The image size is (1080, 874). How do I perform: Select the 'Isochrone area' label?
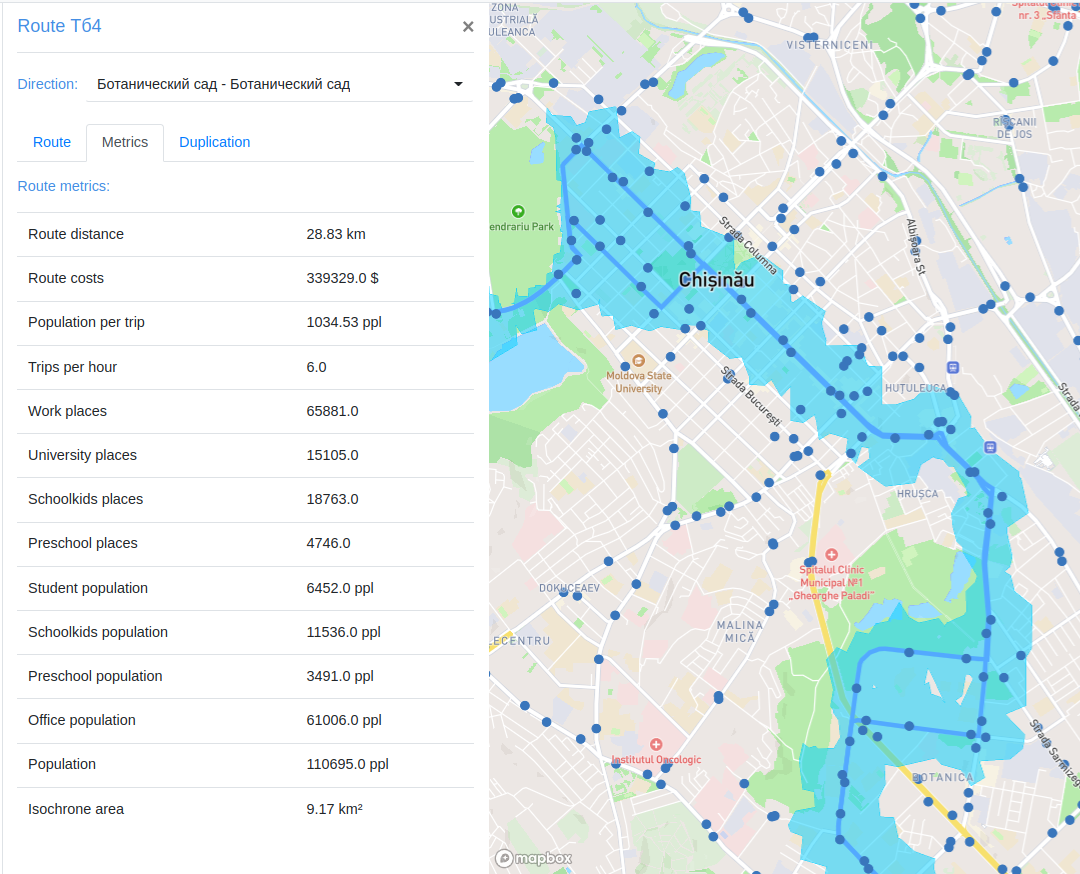[76, 809]
